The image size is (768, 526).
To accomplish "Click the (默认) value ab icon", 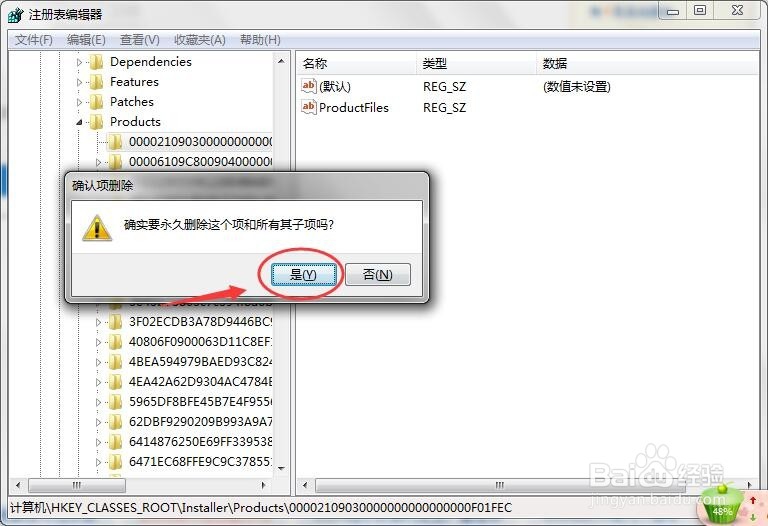I will pos(309,86).
